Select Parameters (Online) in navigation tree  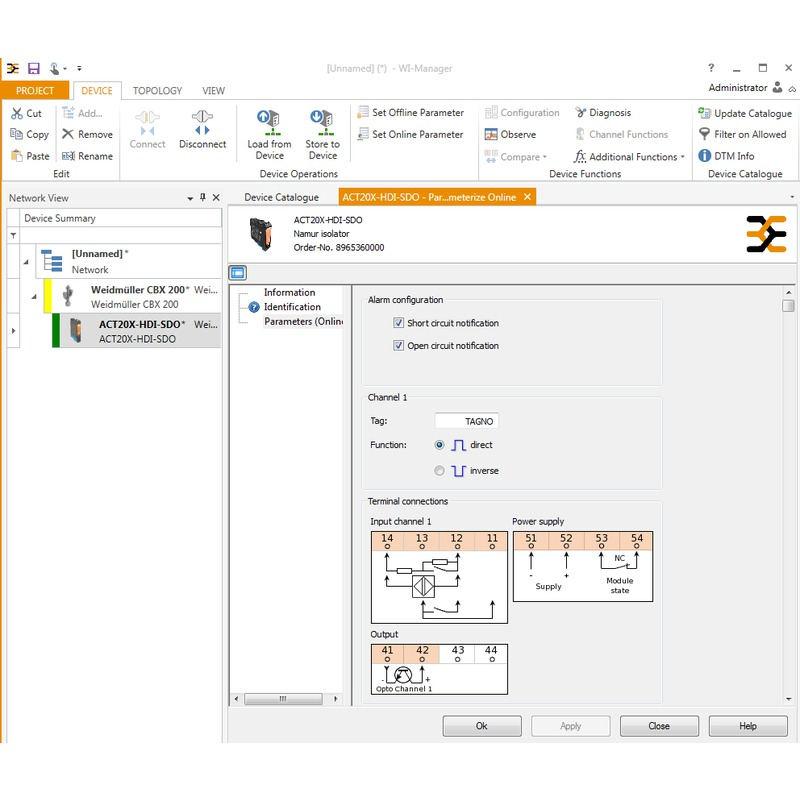coord(304,321)
